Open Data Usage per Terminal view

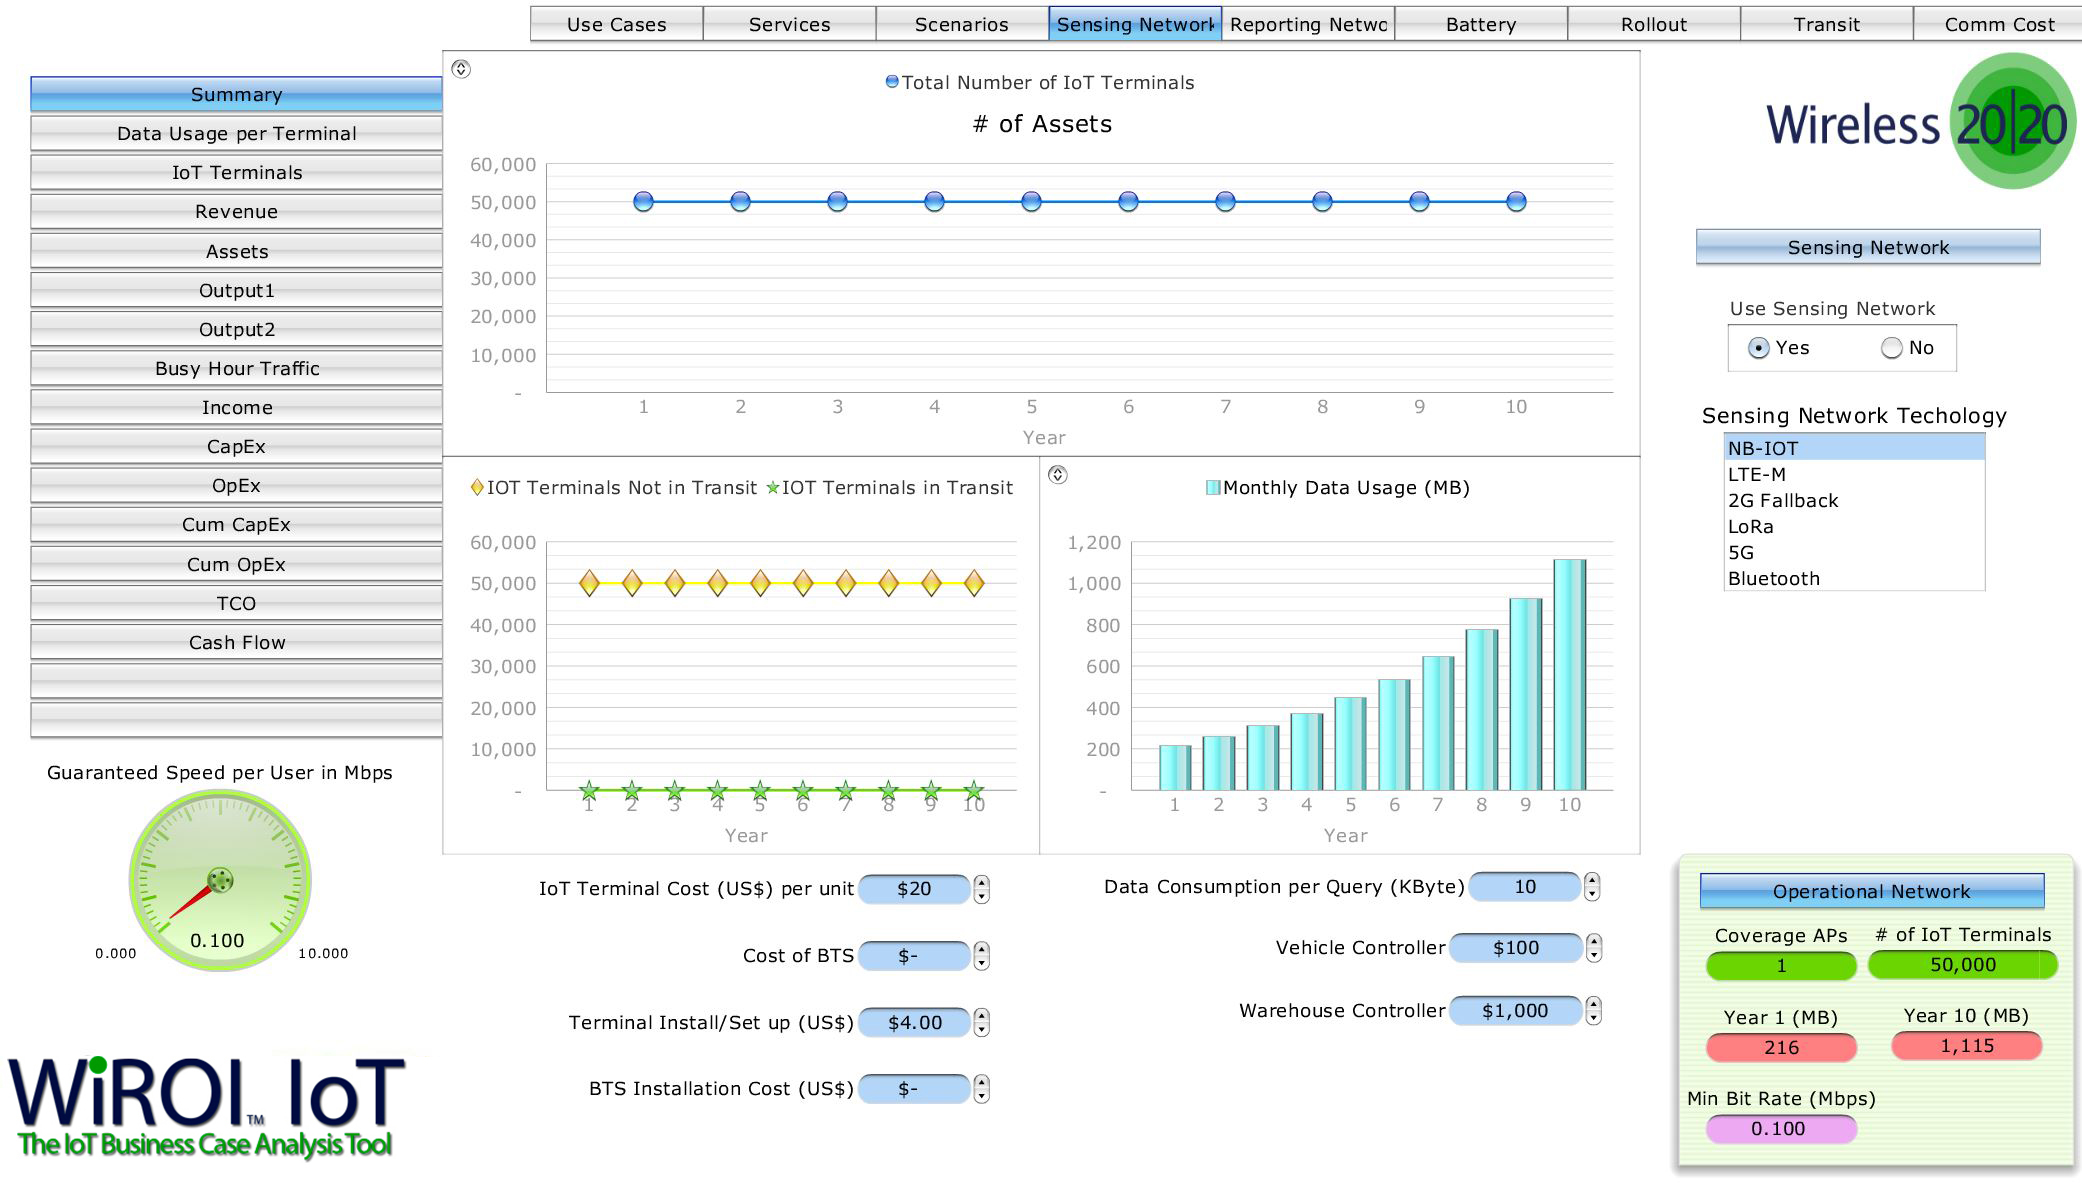coord(236,133)
